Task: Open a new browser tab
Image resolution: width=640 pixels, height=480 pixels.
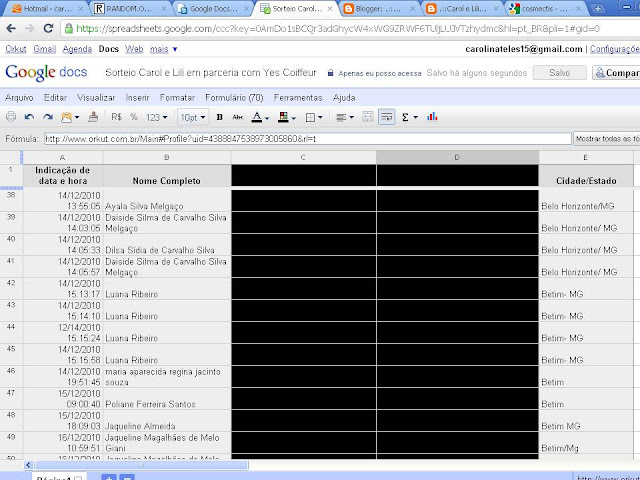Action: coord(598,8)
